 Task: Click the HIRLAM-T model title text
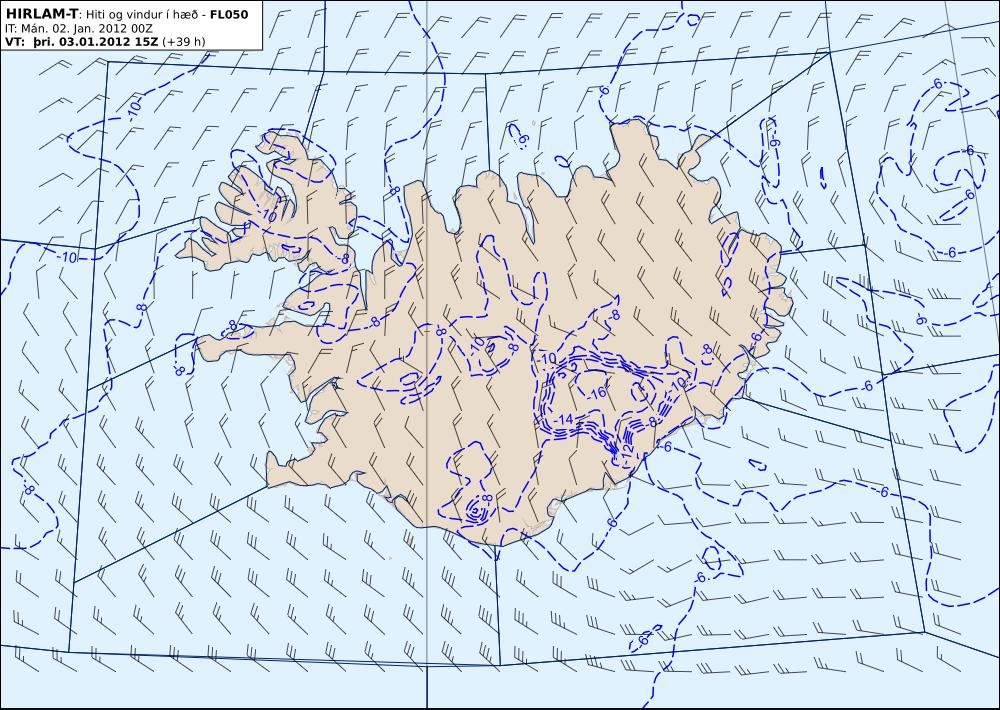coord(41,14)
